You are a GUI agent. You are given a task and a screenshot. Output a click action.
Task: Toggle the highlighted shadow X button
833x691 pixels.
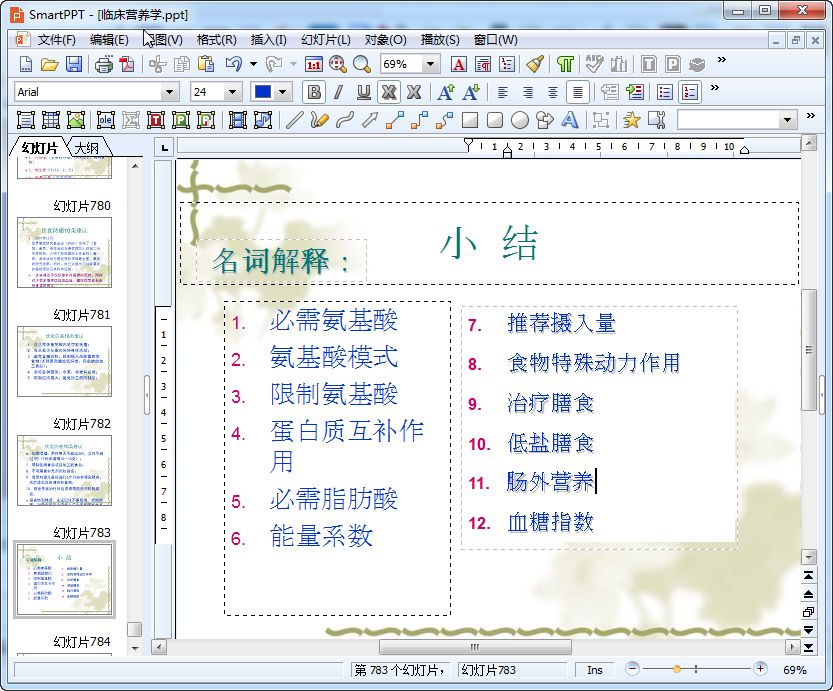point(389,92)
